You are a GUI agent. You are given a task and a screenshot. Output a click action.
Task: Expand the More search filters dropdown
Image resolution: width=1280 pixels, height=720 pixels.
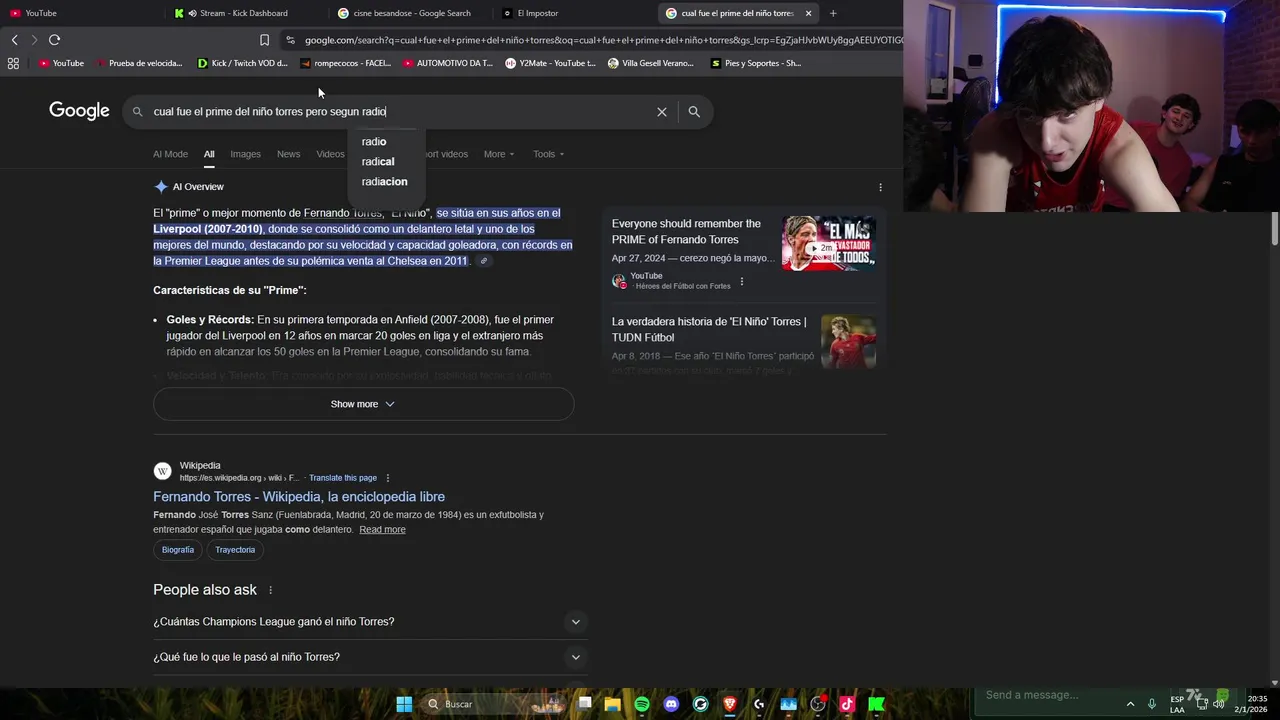499,154
